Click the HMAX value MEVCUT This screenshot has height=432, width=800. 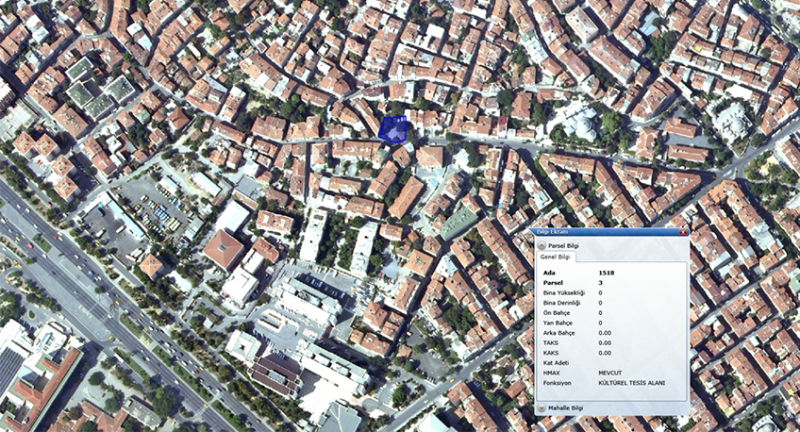click(x=610, y=374)
